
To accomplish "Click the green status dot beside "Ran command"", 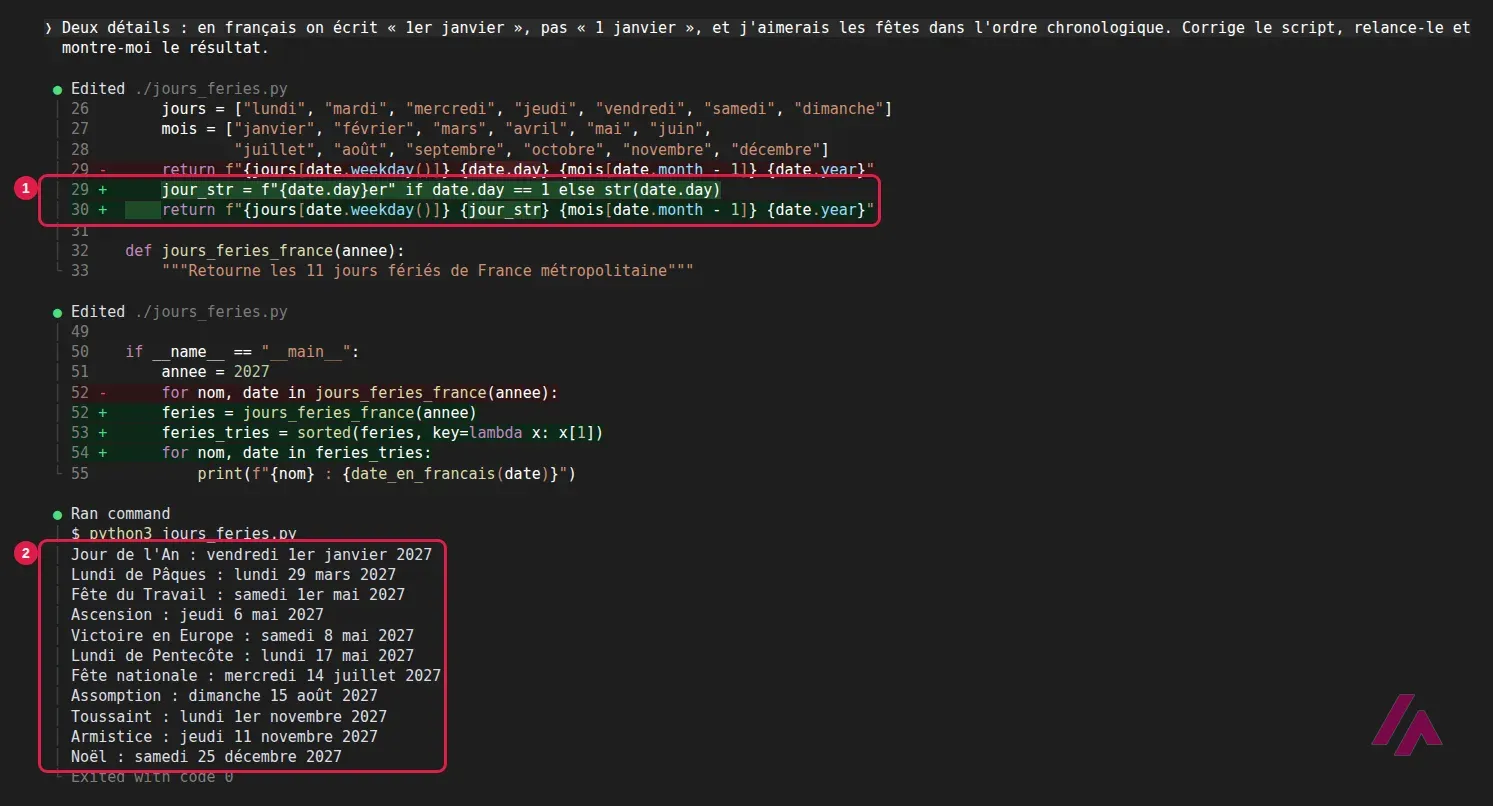I will pyautogui.click(x=58, y=514).
